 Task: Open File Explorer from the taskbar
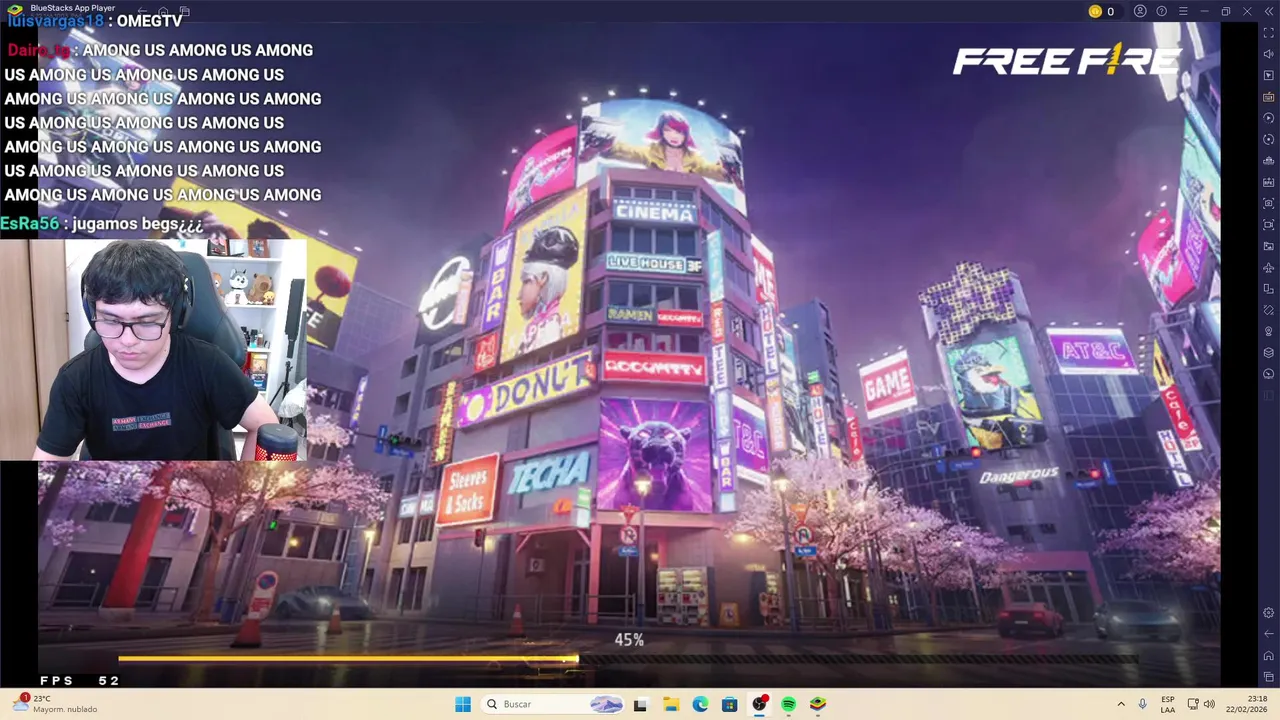(670, 704)
